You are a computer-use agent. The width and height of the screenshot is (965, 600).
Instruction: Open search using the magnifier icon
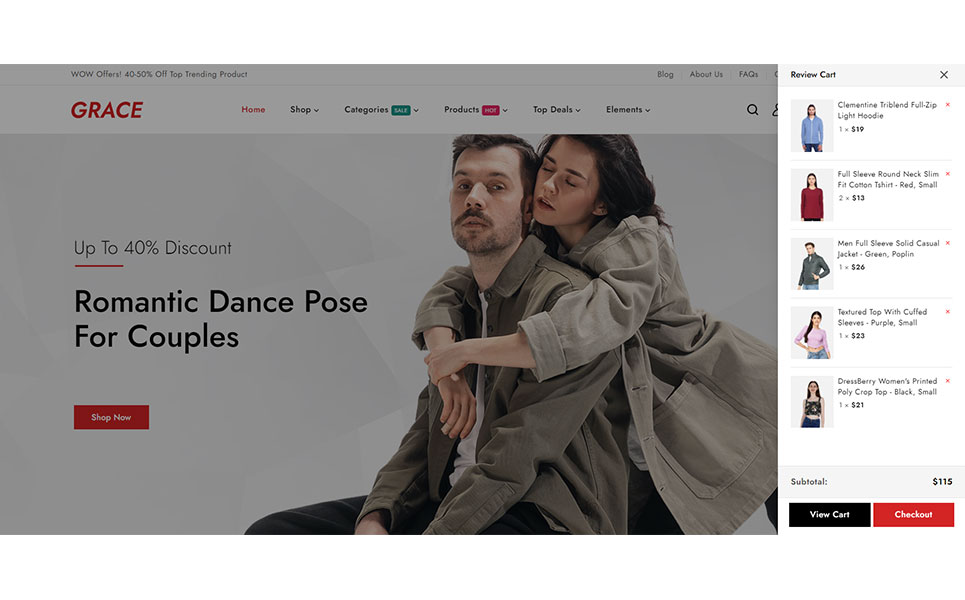pyautogui.click(x=752, y=110)
